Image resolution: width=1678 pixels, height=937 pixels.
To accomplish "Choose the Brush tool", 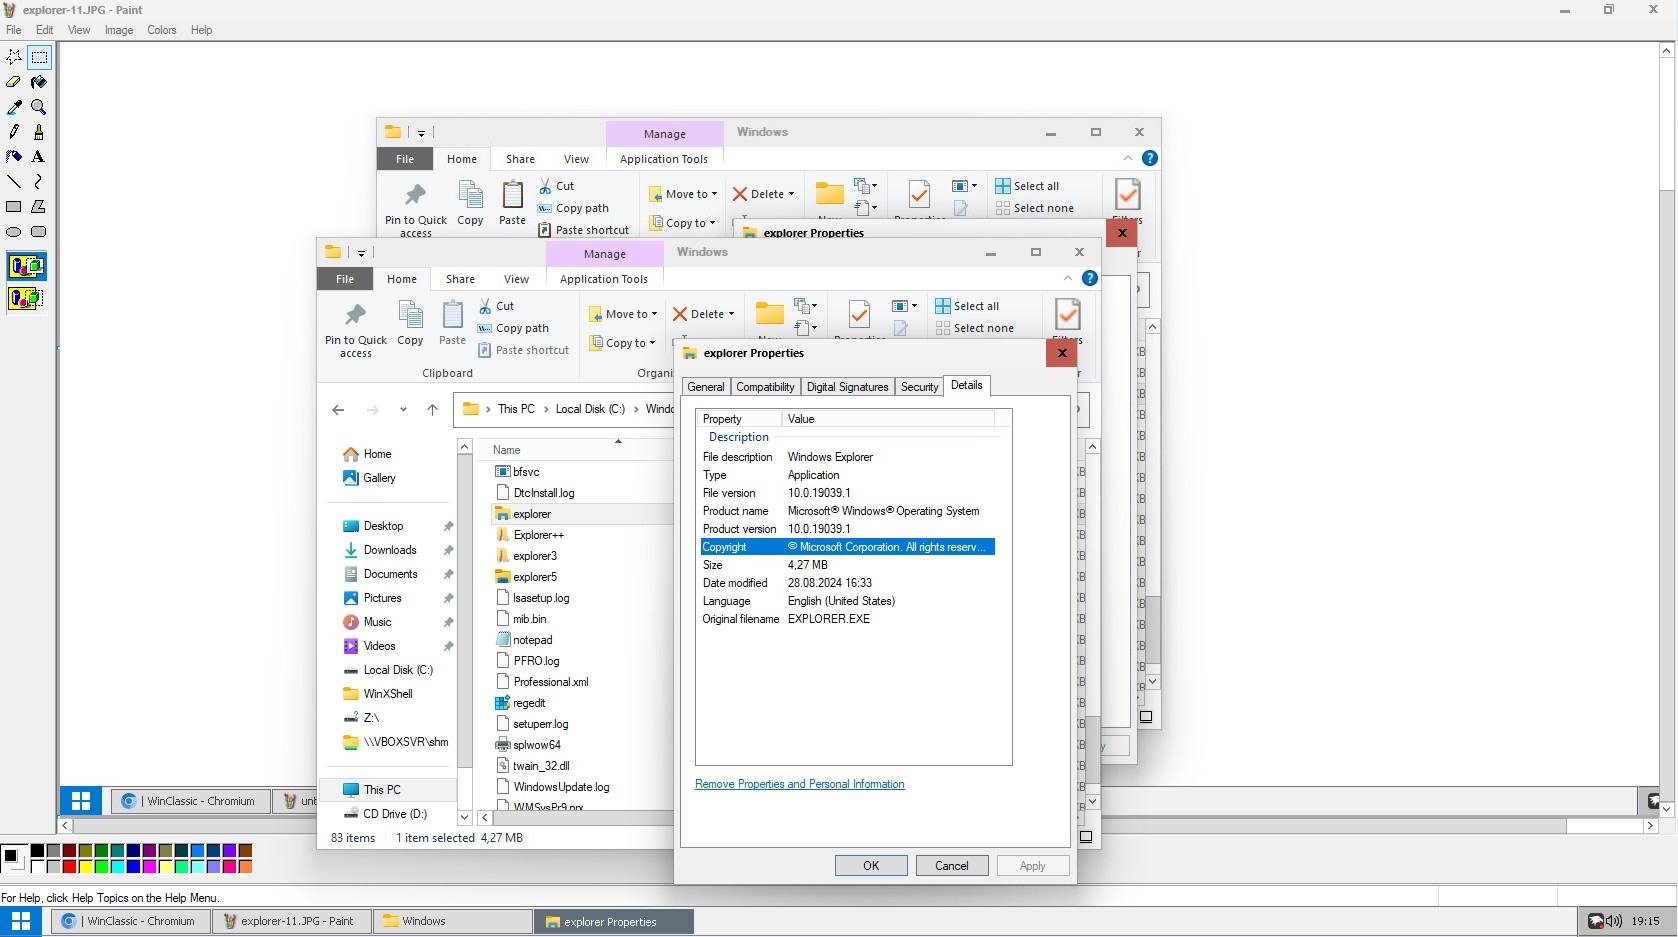I will coord(39,132).
